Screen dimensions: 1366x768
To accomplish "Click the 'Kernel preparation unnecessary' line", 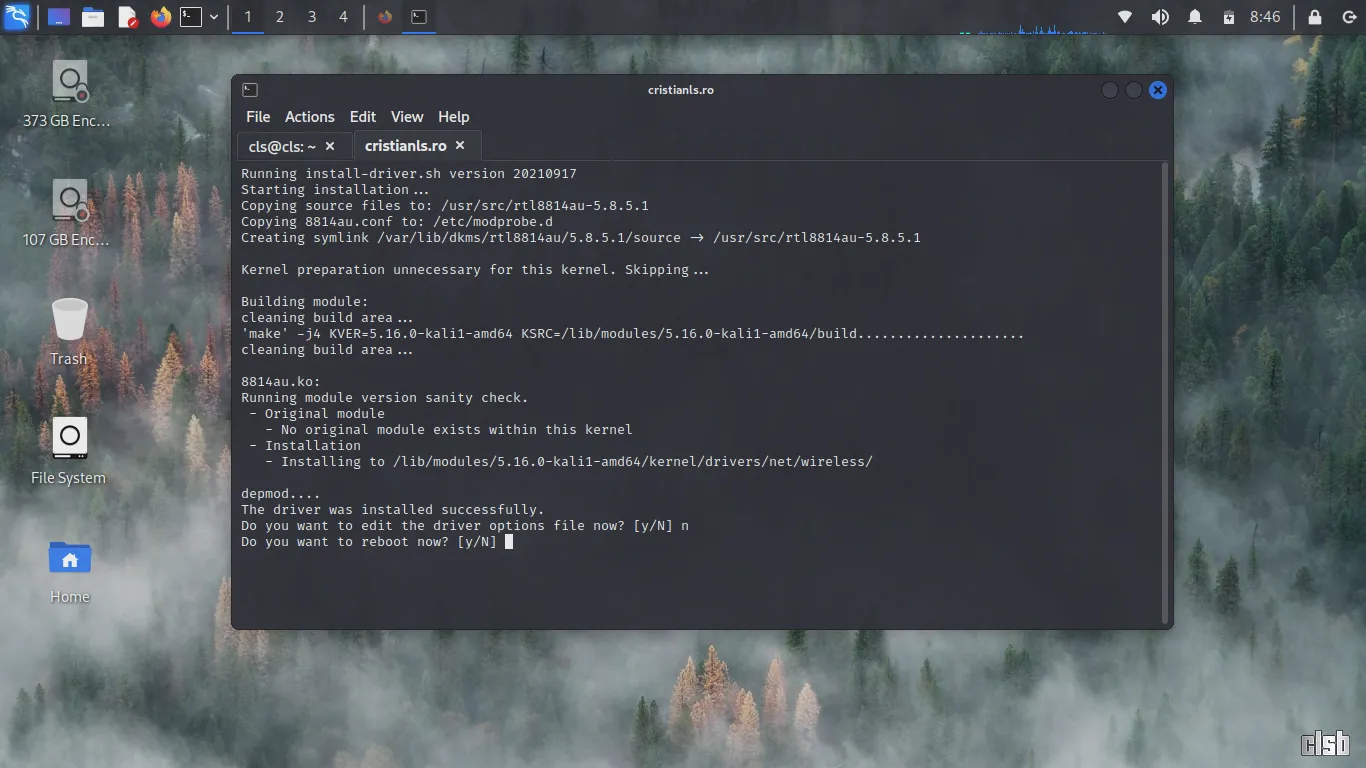I will (x=475, y=270).
